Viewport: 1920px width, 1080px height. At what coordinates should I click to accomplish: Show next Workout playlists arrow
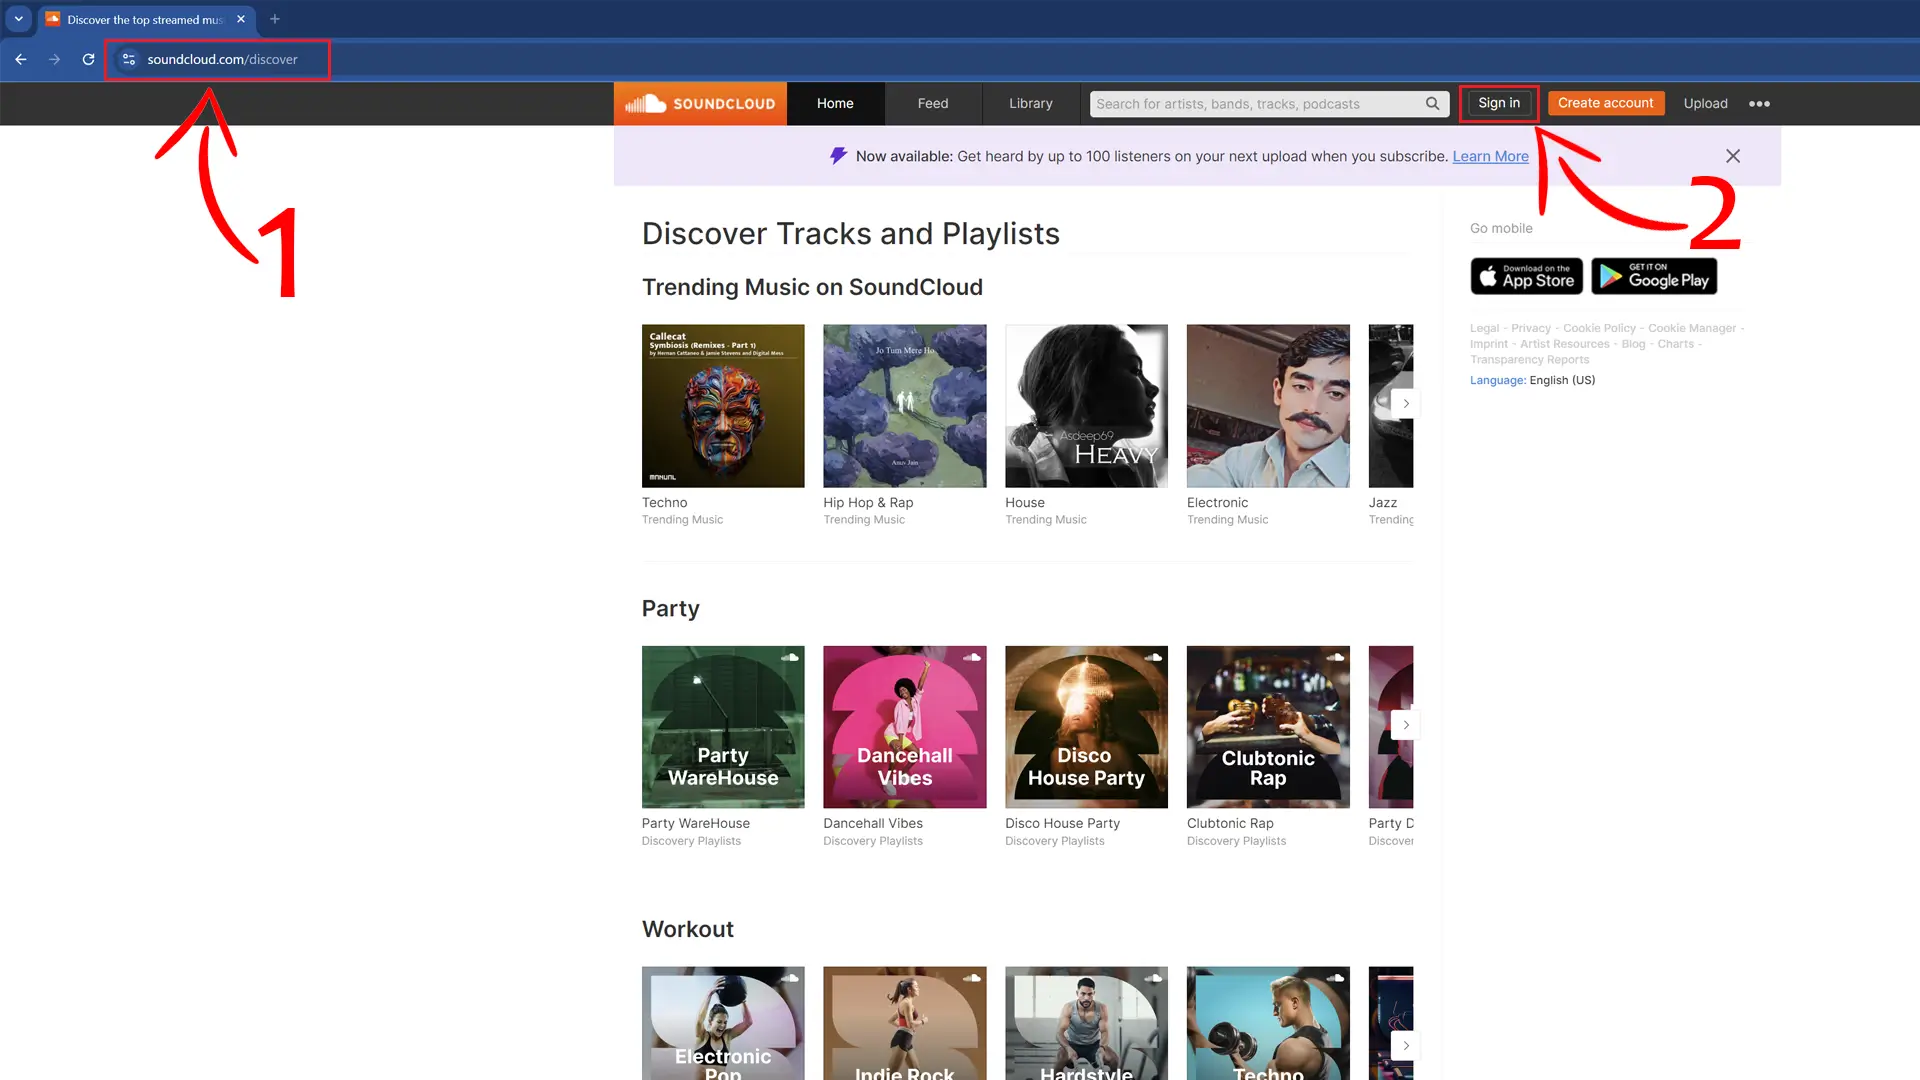(x=1405, y=1046)
